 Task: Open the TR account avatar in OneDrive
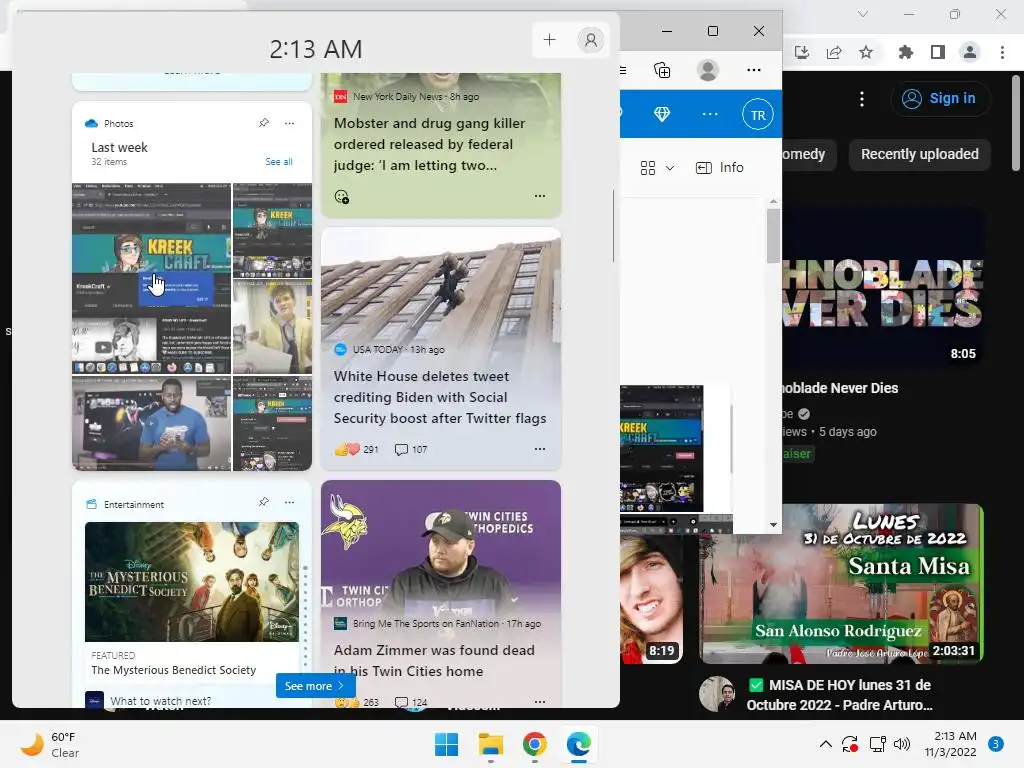pos(758,115)
